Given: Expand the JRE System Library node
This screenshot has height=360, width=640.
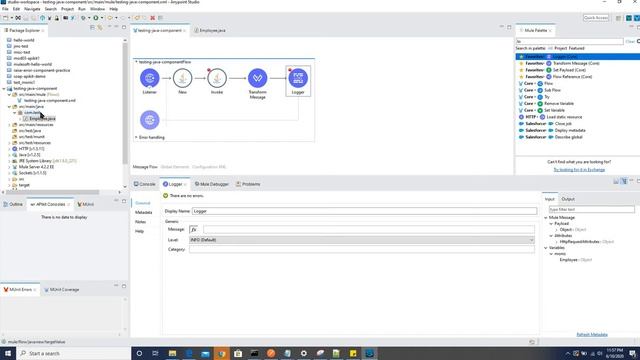Looking at the screenshot, I should tap(9, 161).
